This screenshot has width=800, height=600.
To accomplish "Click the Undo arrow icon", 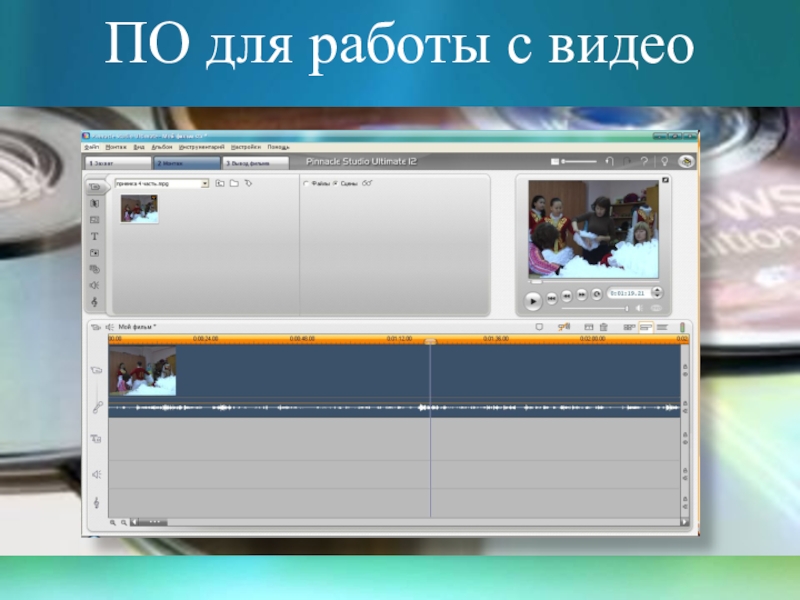I will pos(608,161).
